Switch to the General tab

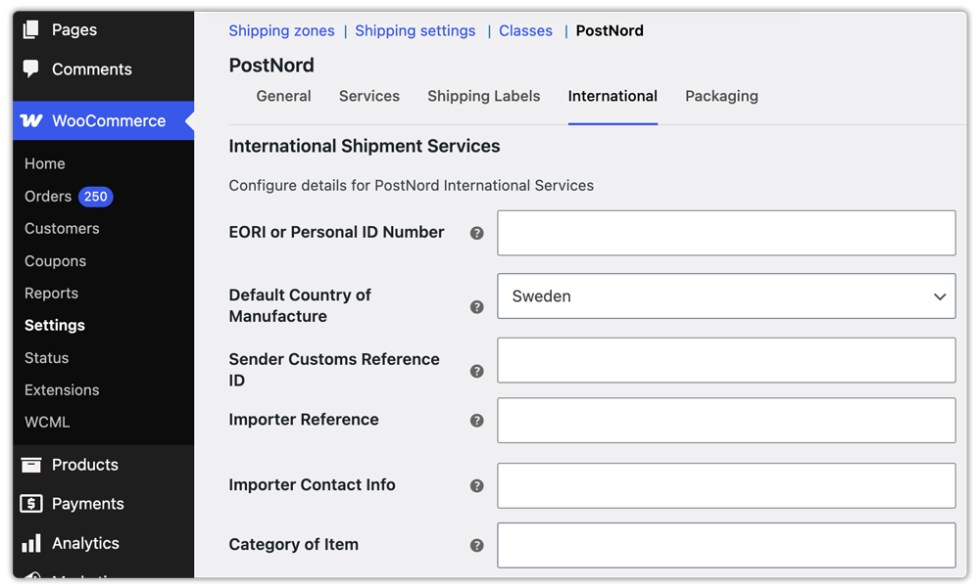[284, 96]
